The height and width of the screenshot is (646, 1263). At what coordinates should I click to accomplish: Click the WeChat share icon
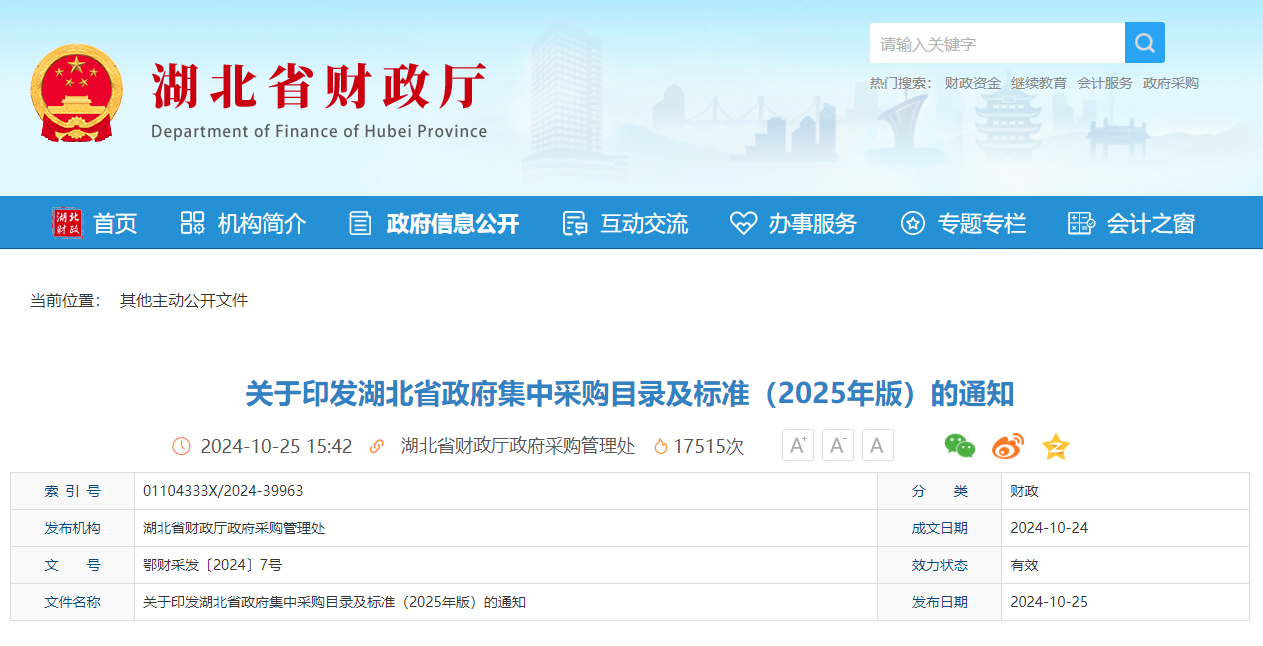(x=959, y=447)
